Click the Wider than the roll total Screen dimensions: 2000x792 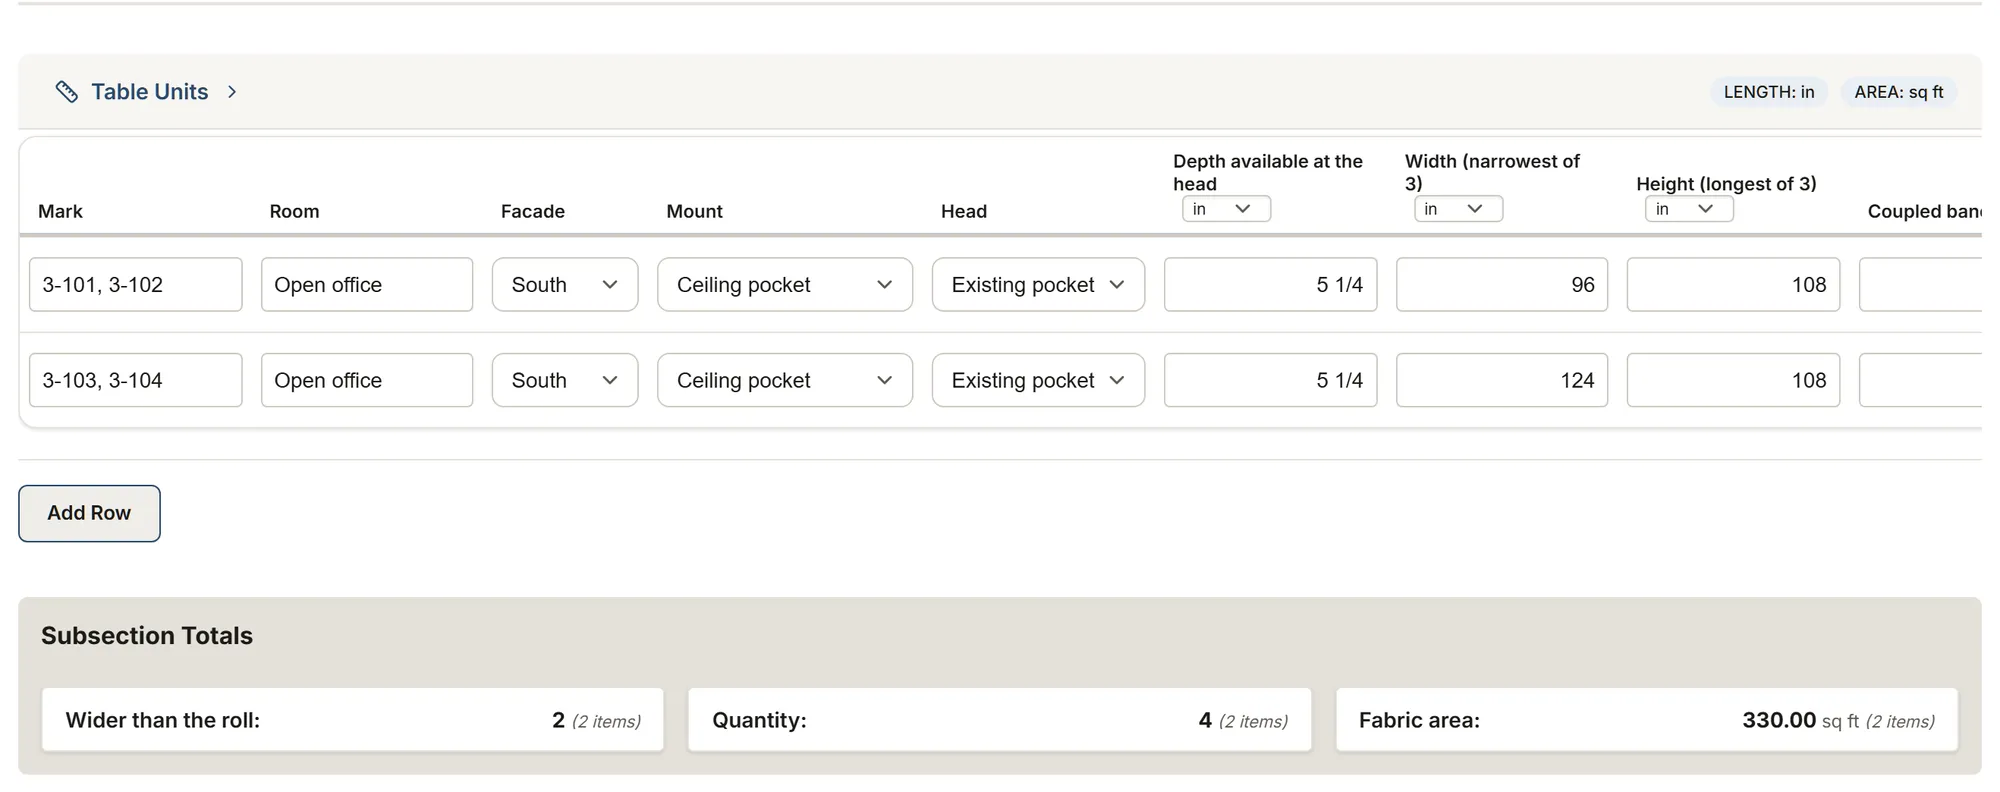pos(353,720)
